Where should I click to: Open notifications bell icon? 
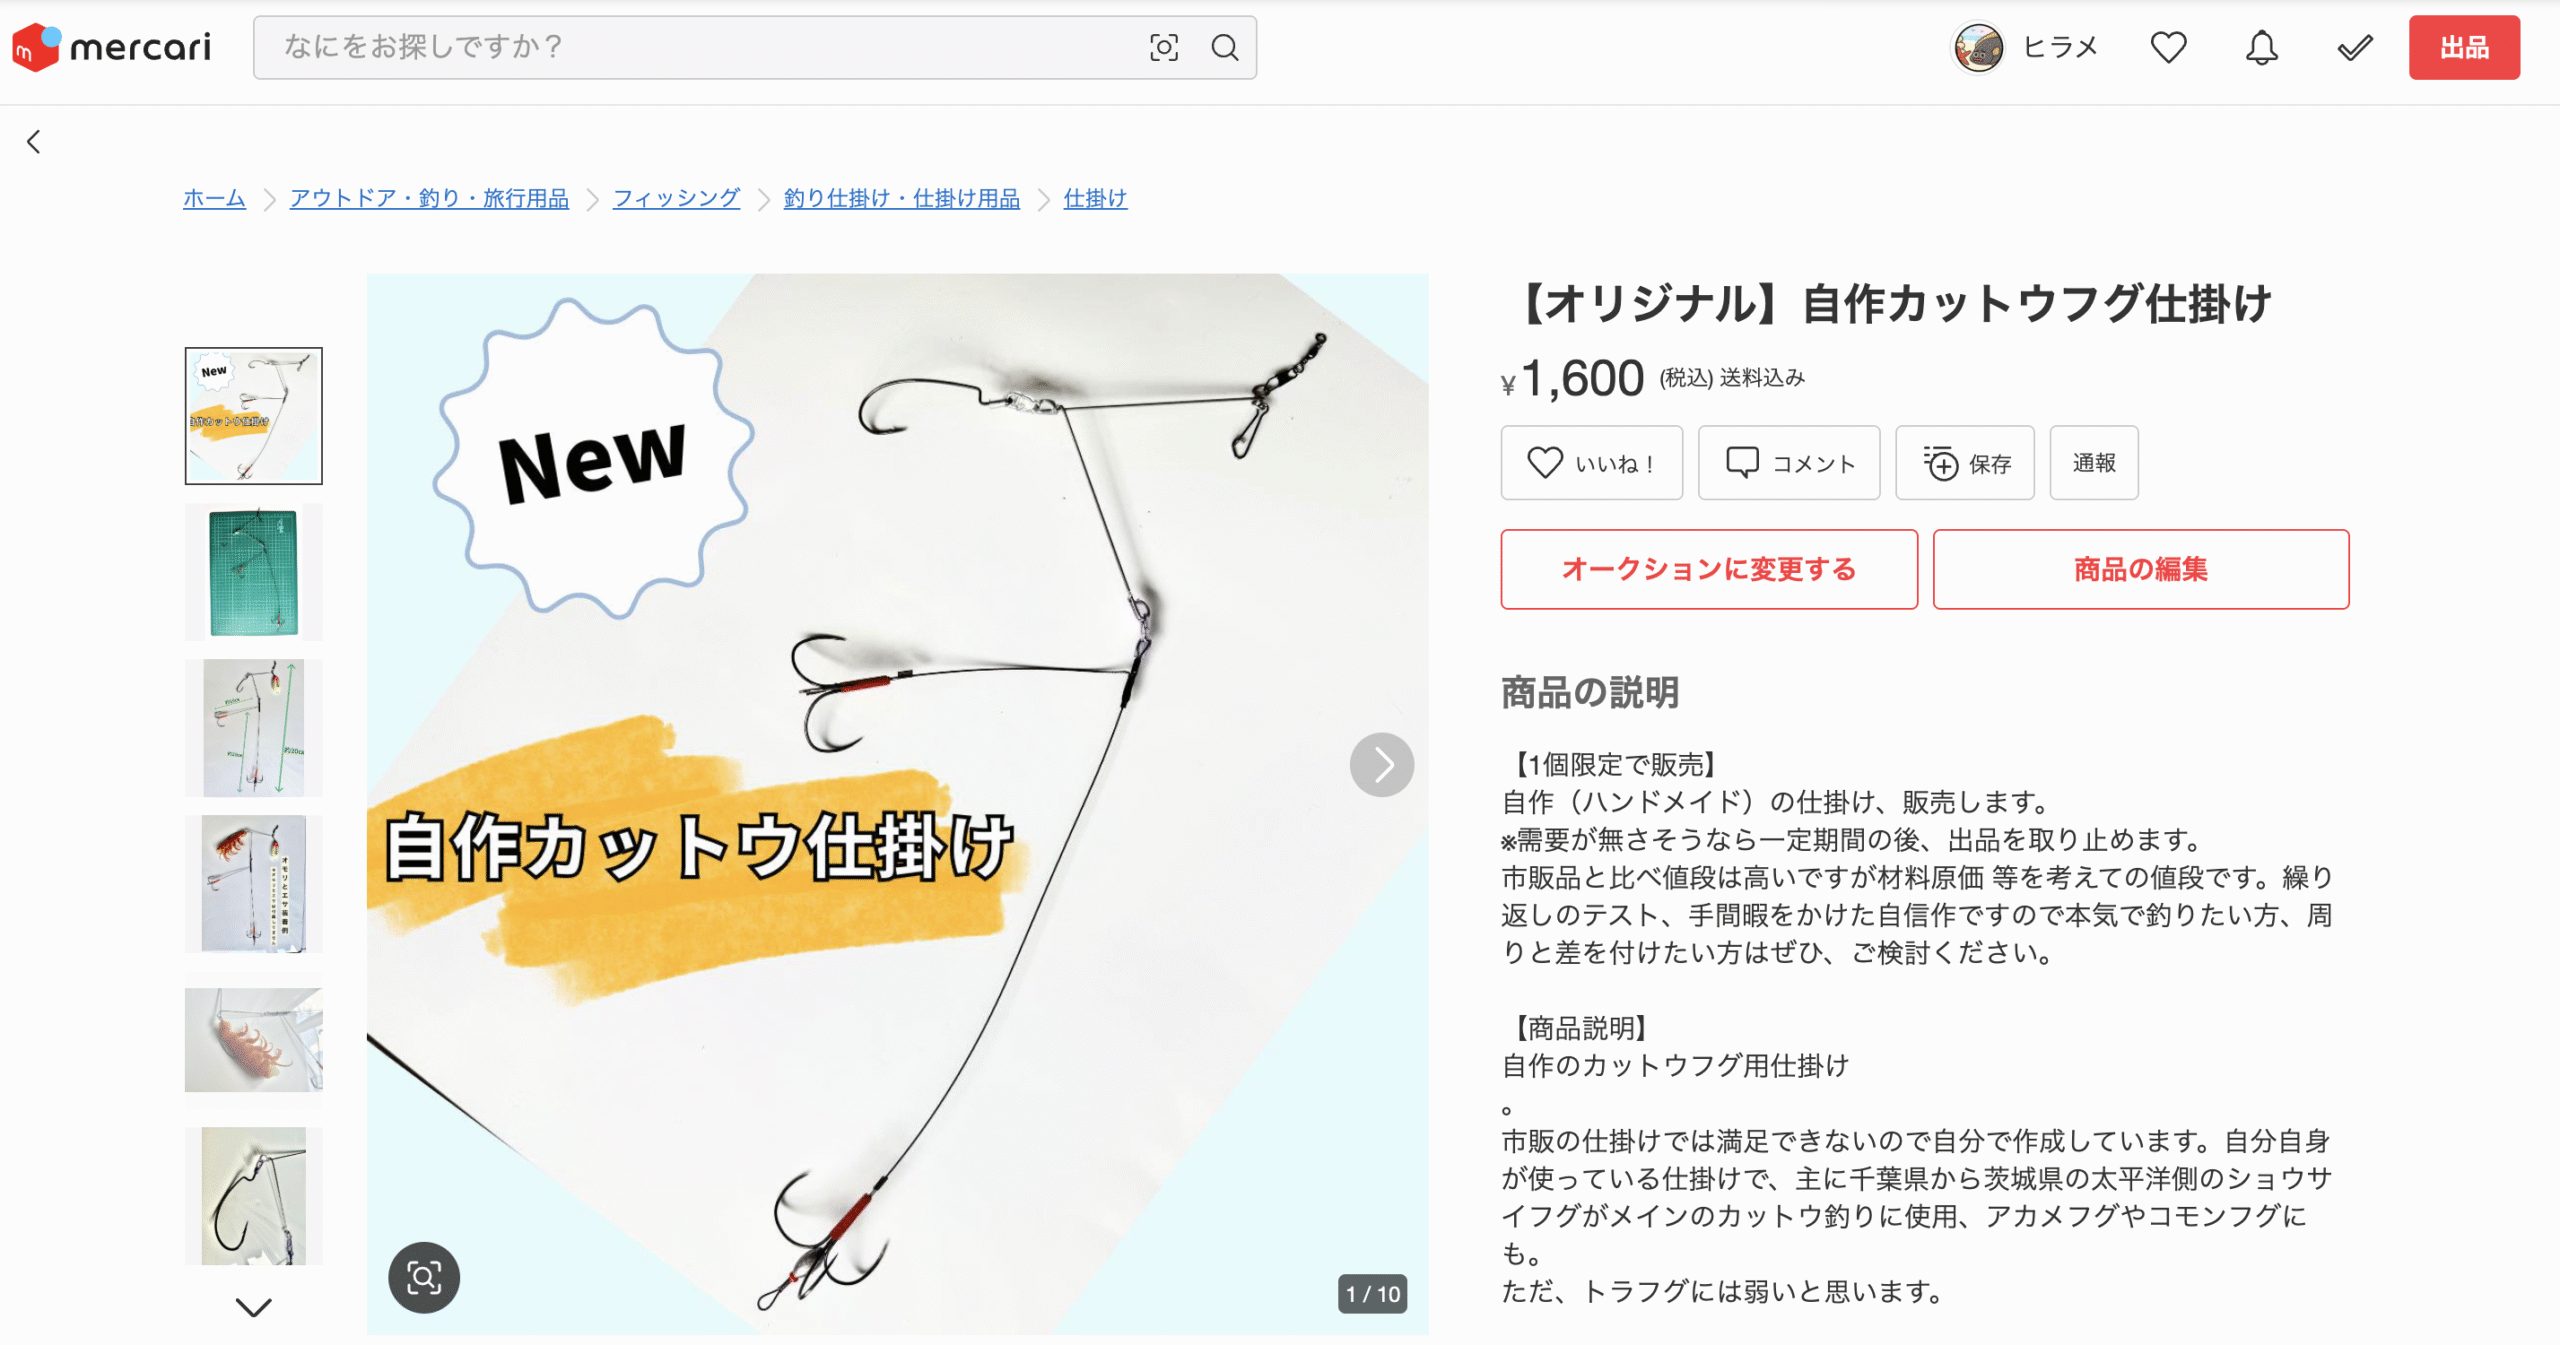click(2261, 47)
